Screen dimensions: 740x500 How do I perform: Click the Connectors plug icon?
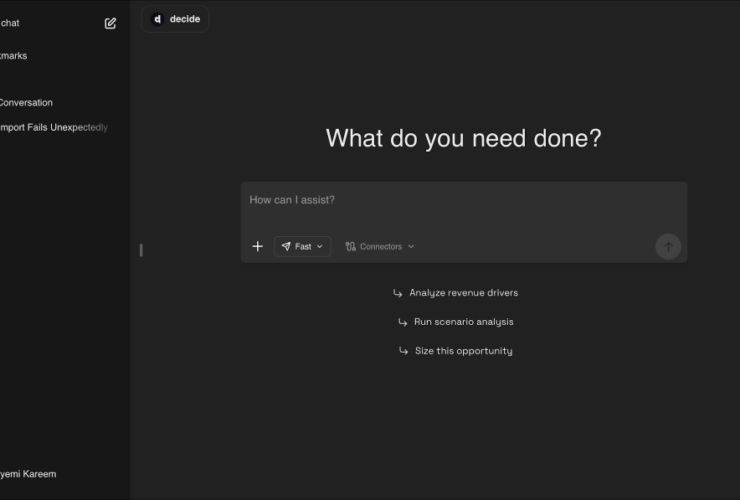350,246
